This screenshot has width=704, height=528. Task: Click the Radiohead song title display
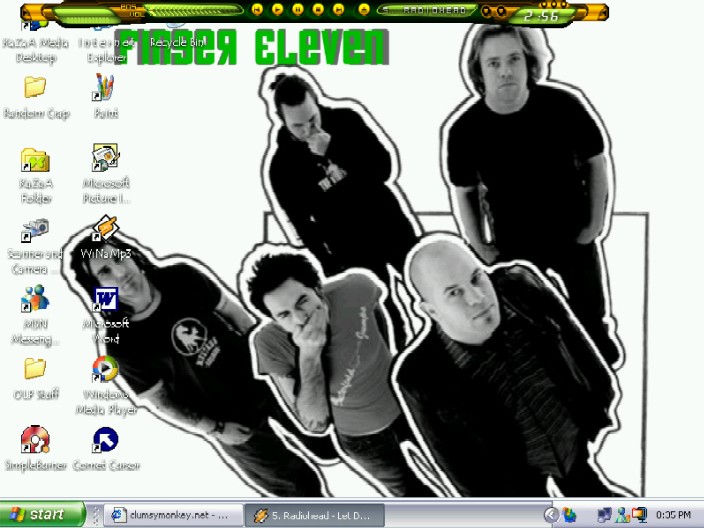pos(429,10)
